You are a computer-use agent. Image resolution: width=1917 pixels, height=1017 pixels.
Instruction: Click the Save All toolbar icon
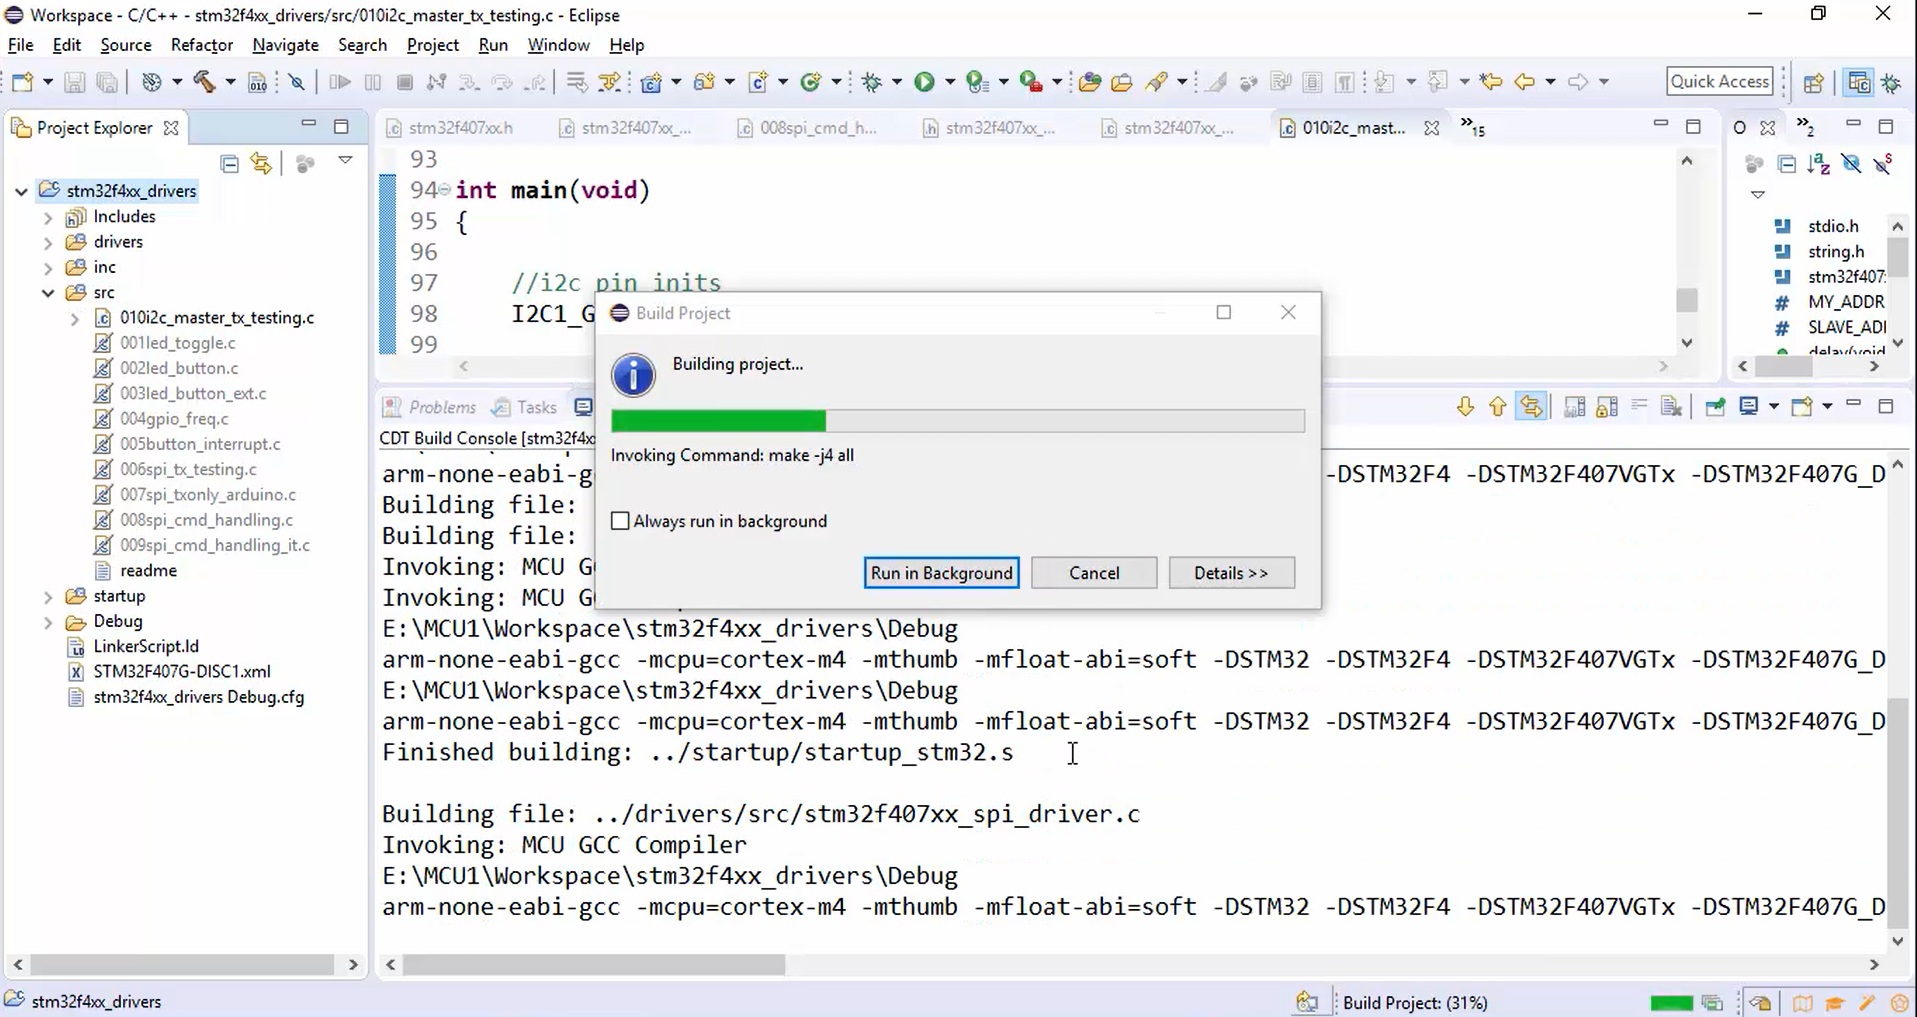coord(106,82)
